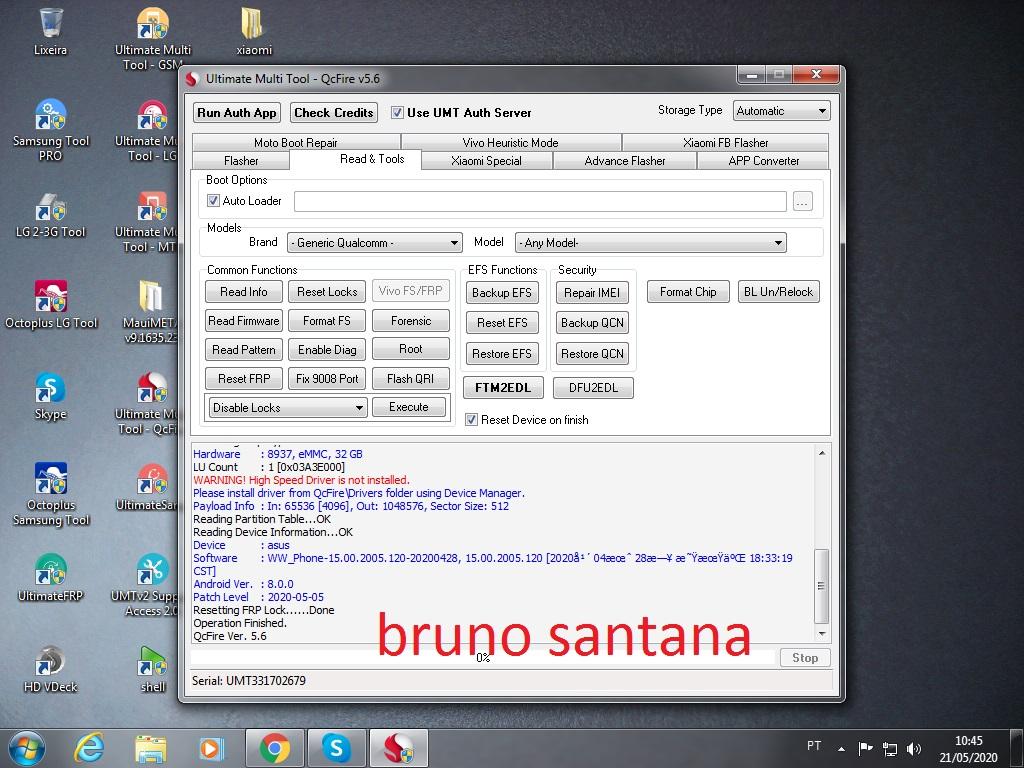Click Execute next to Disable Locks
Screen dimensions: 1024x768
pyautogui.click(x=409, y=407)
